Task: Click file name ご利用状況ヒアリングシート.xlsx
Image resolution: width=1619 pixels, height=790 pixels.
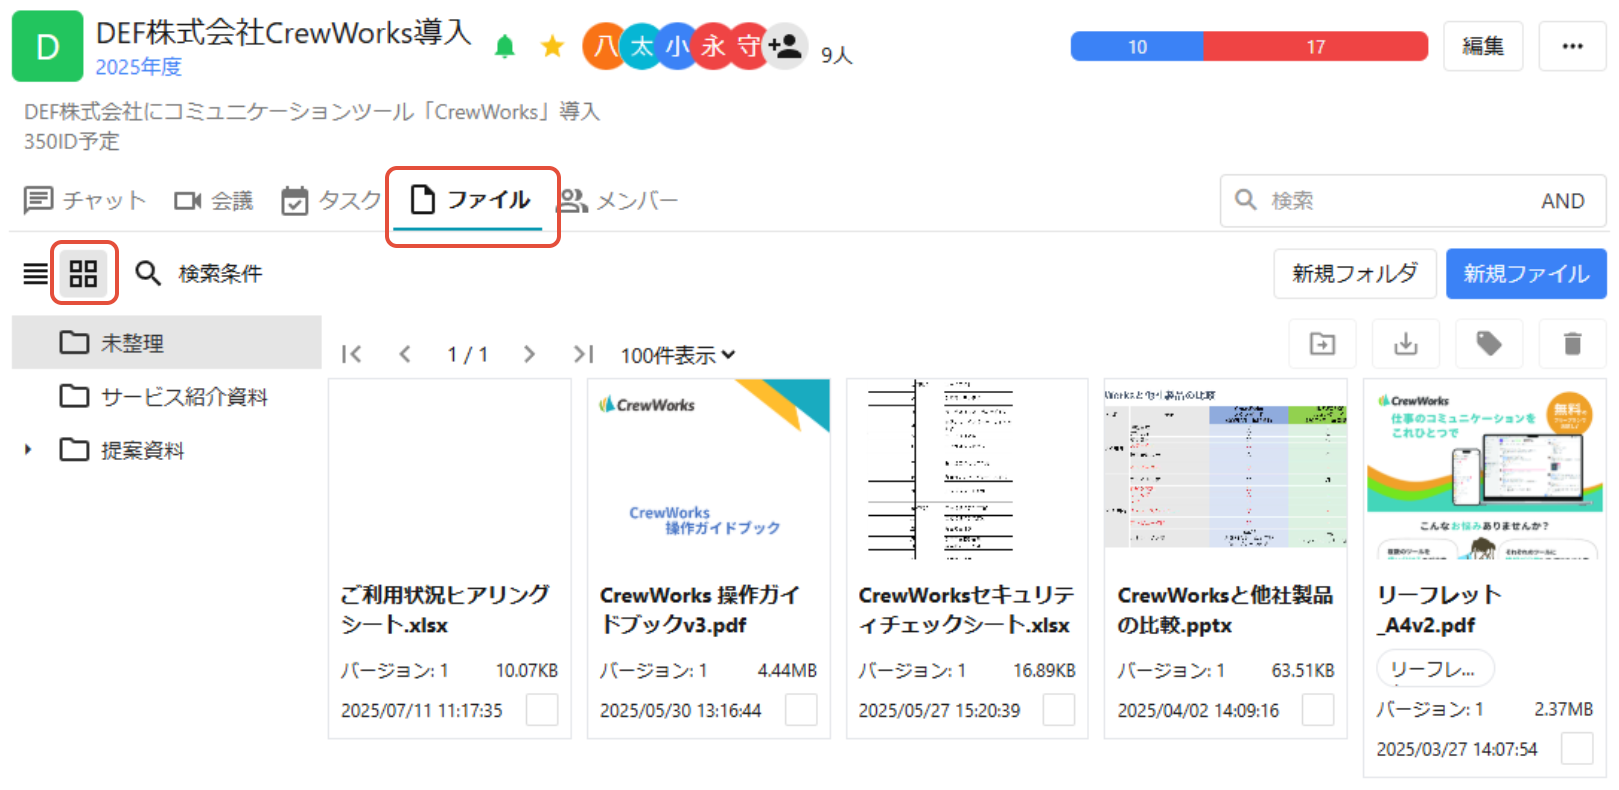Action: [445, 610]
